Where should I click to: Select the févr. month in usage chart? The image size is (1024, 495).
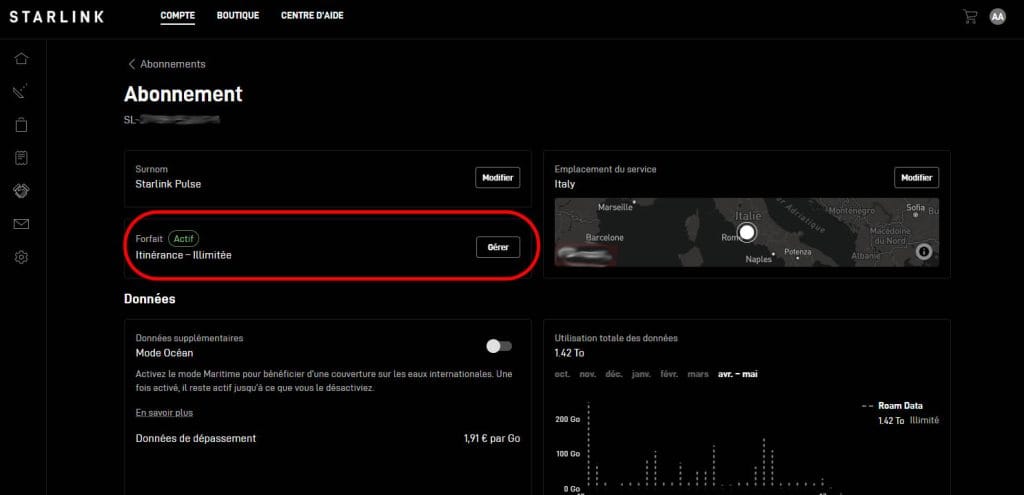(x=669, y=374)
